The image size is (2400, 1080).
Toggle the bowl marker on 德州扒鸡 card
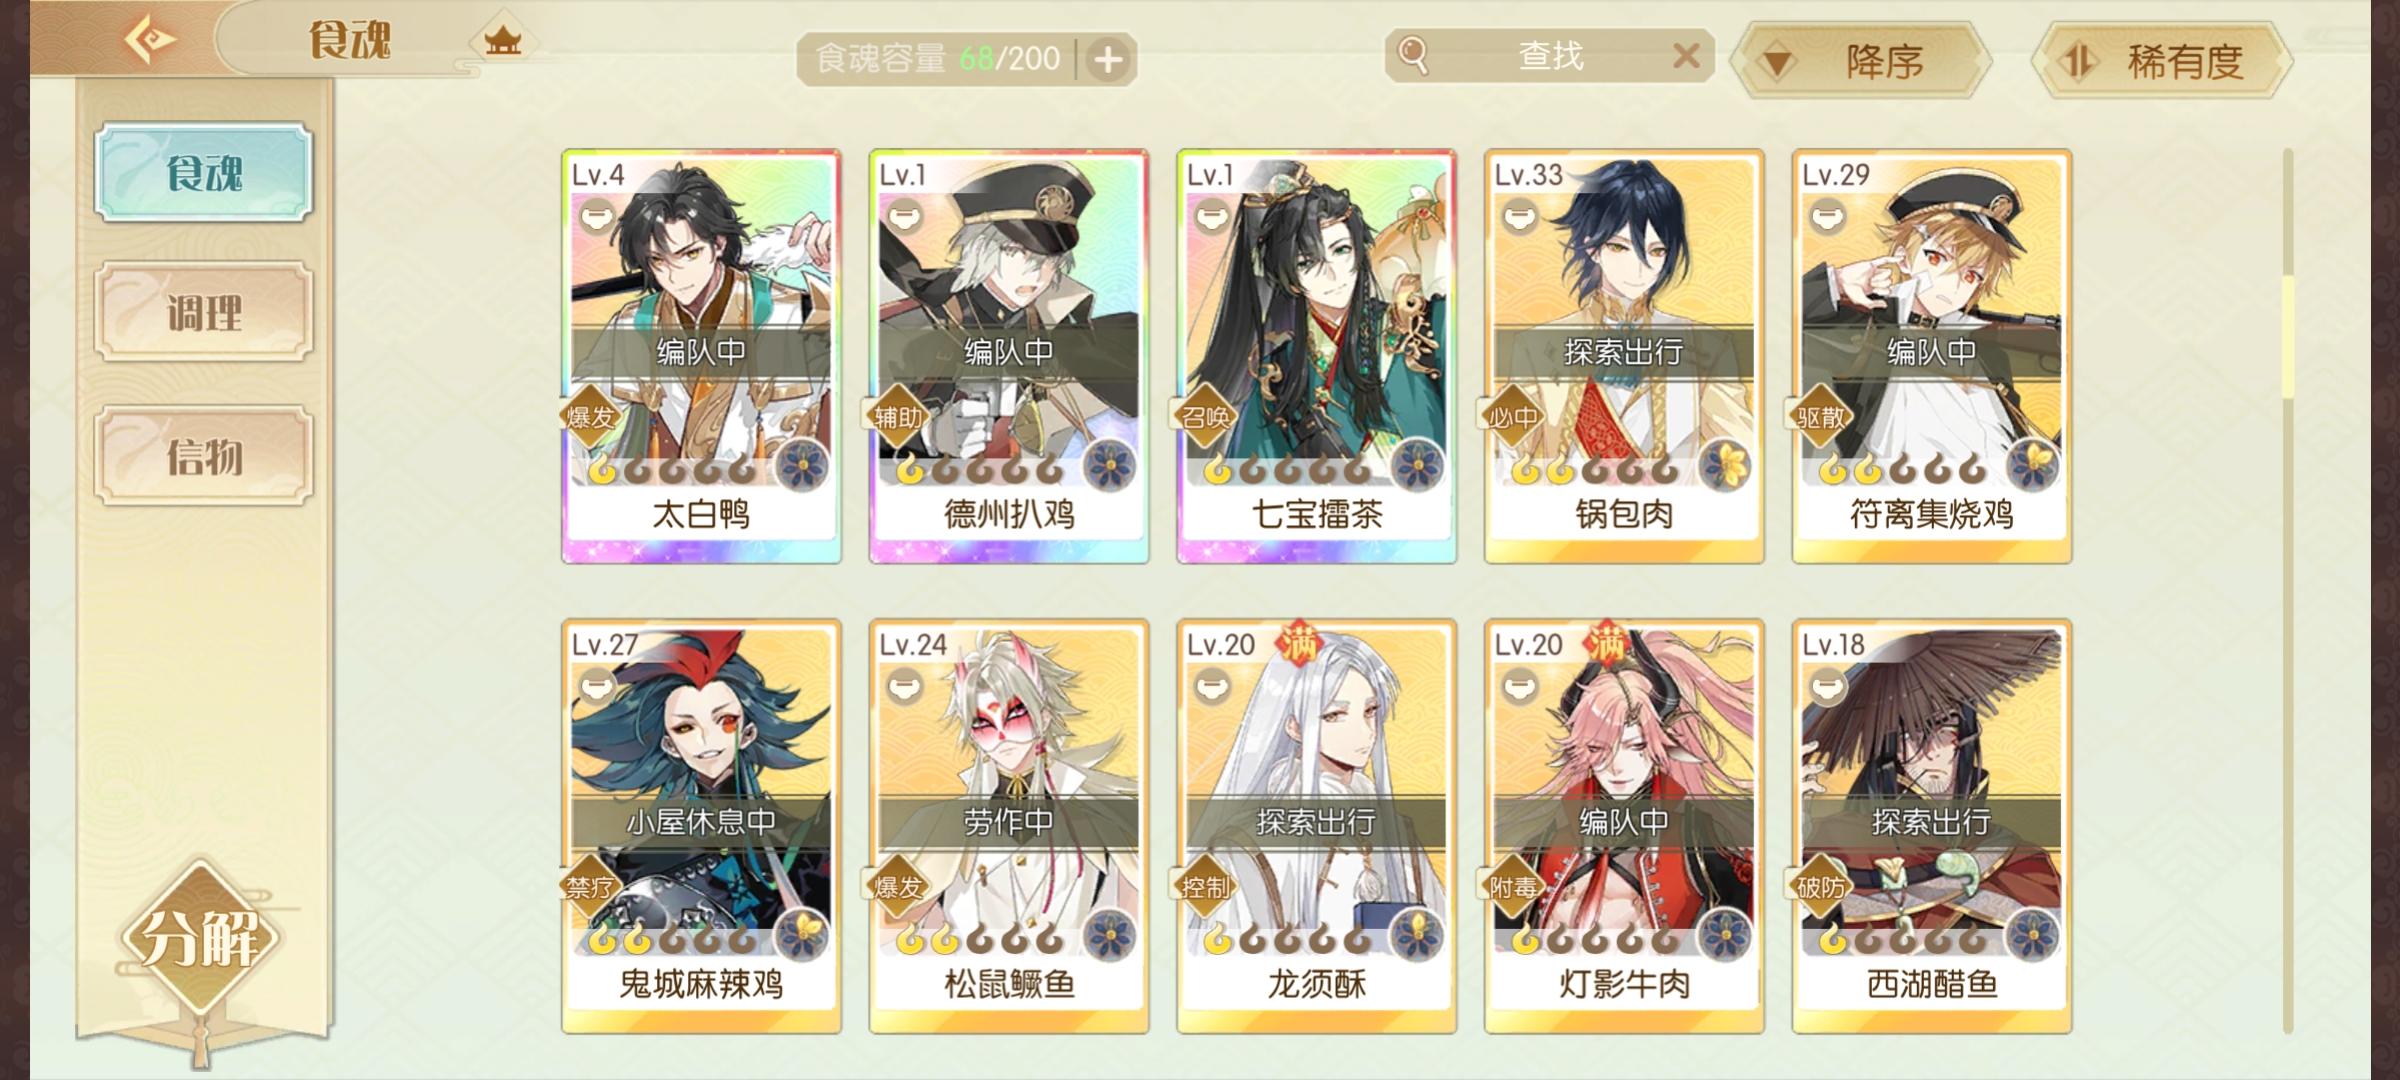(x=905, y=215)
